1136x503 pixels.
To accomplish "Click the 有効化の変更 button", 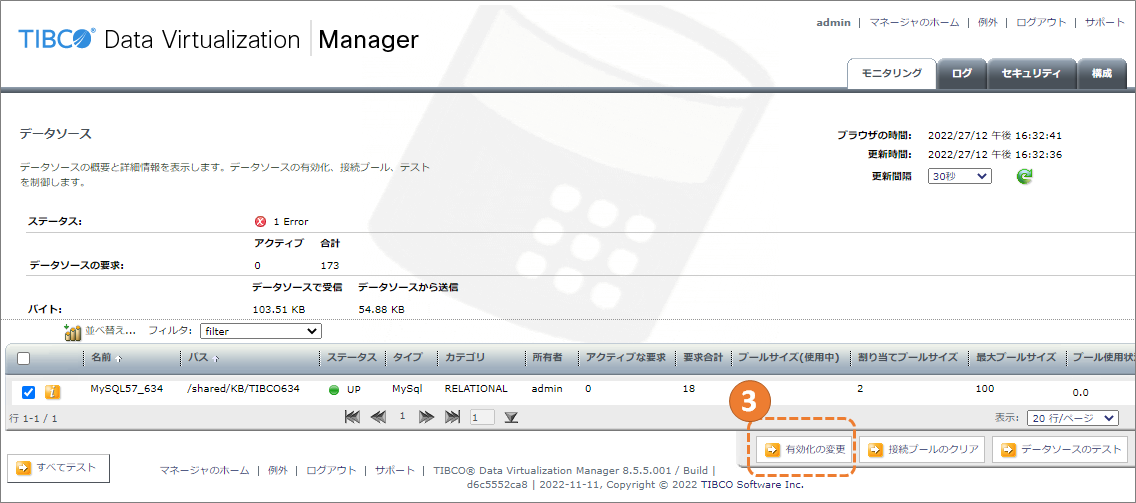I will pos(805,449).
